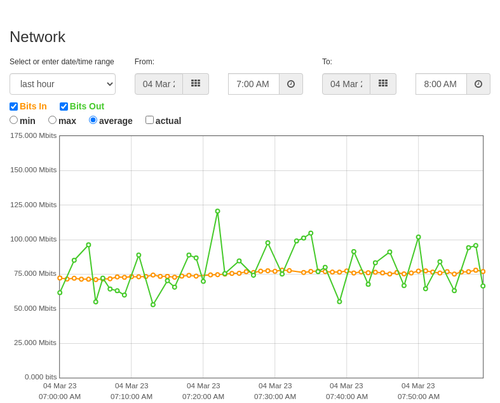
Task: Click the '07:00:00 AM' x-axis label
Action: coord(60,397)
